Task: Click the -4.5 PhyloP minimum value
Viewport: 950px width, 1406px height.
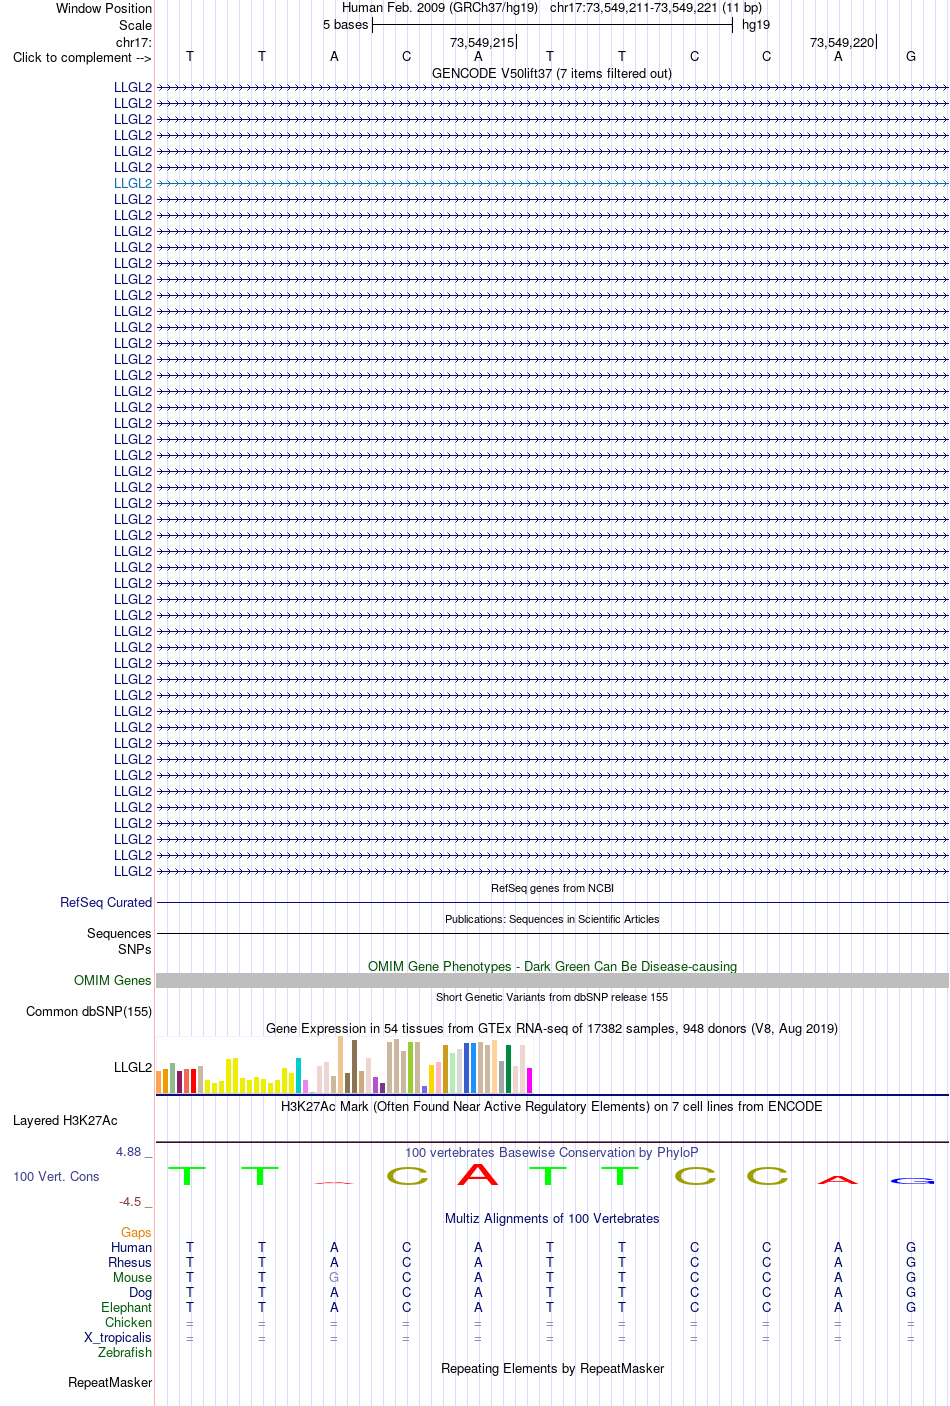Action: coord(130,1201)
